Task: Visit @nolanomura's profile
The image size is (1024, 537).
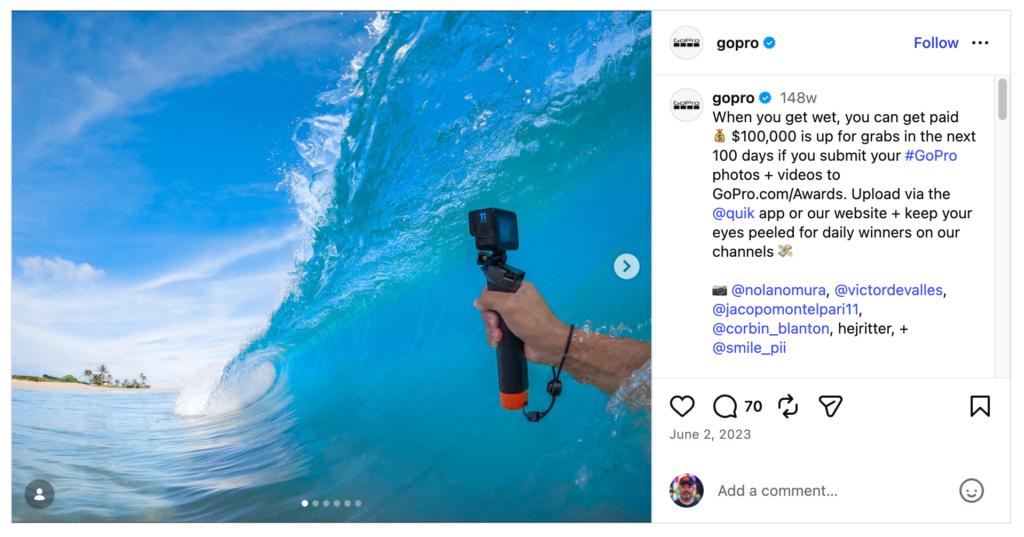Action: [x=778, y=290]
